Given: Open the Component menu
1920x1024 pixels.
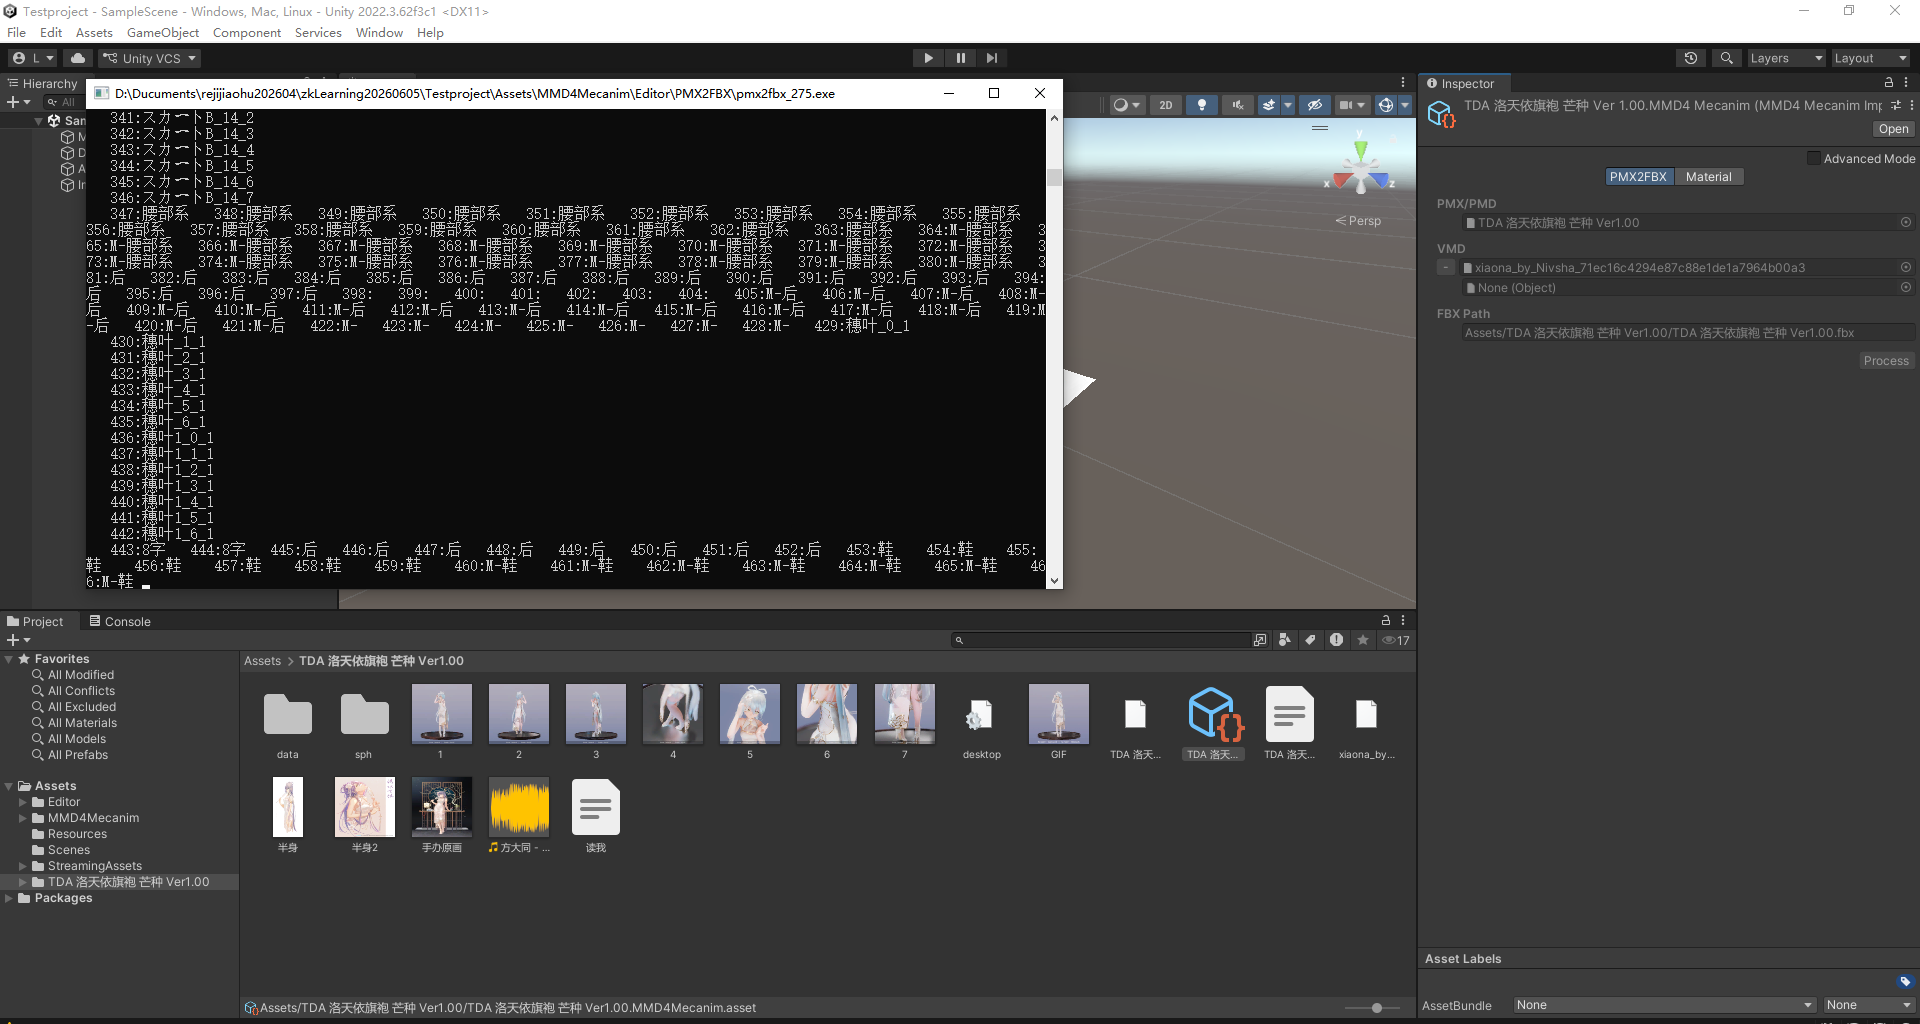Looking at the screenshot, I should 247,33.
